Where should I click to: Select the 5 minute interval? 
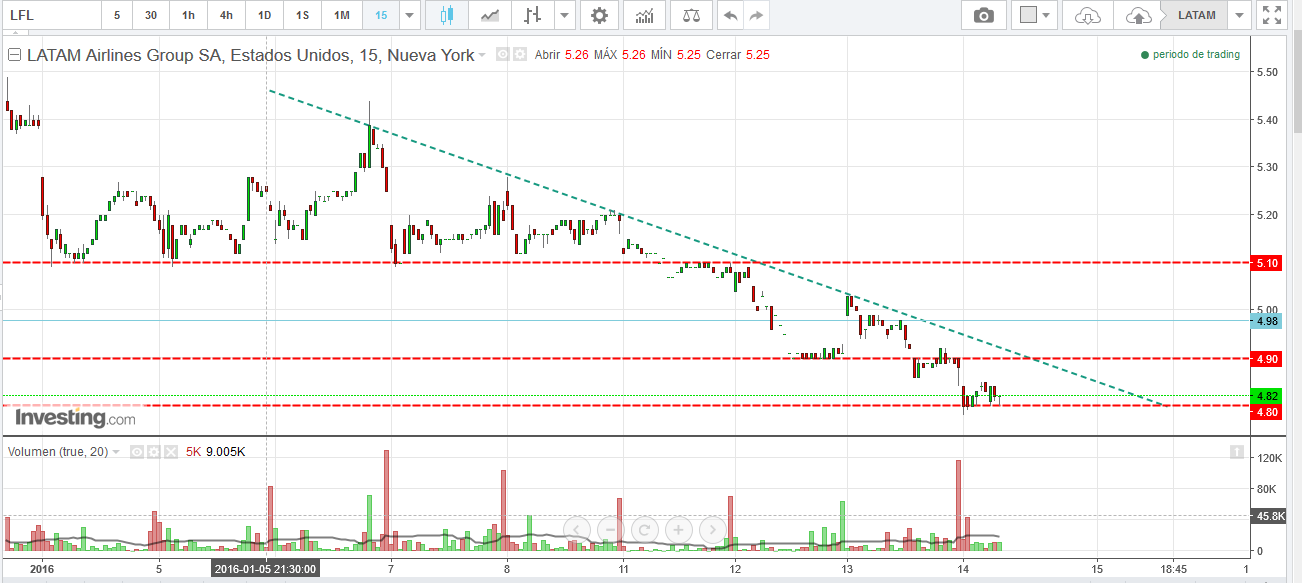(117, 15)
